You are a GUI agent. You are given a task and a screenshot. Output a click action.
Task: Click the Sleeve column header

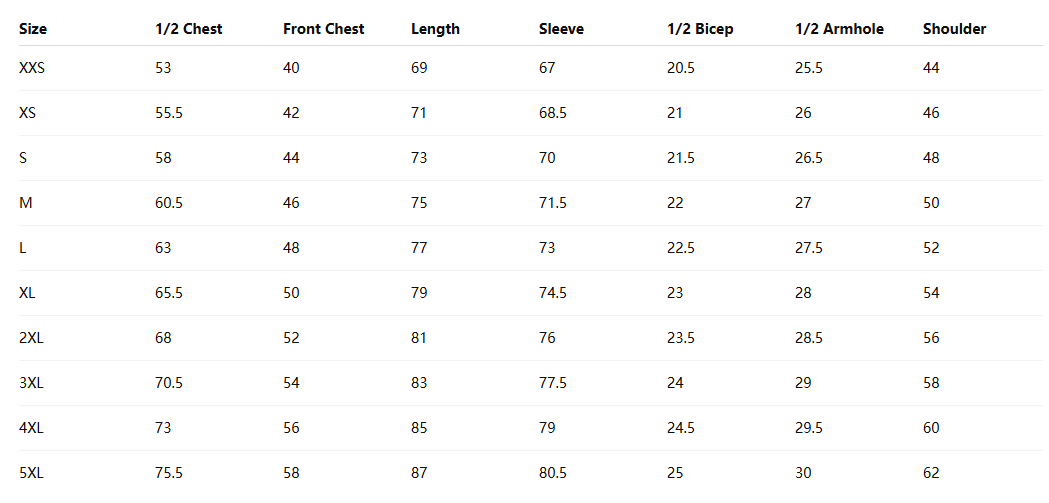561,29
